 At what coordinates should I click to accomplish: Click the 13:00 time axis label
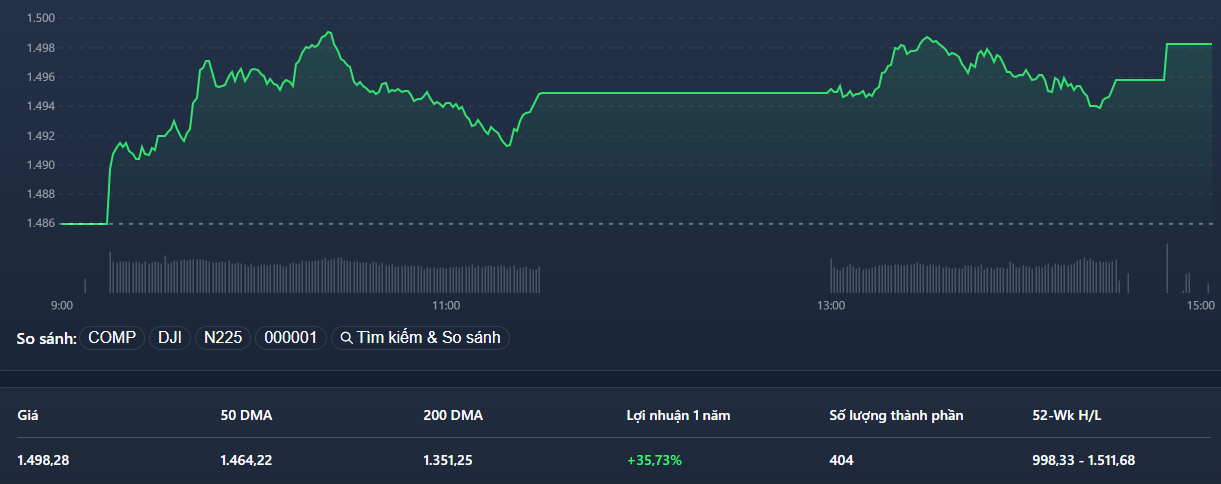(830, 305)
